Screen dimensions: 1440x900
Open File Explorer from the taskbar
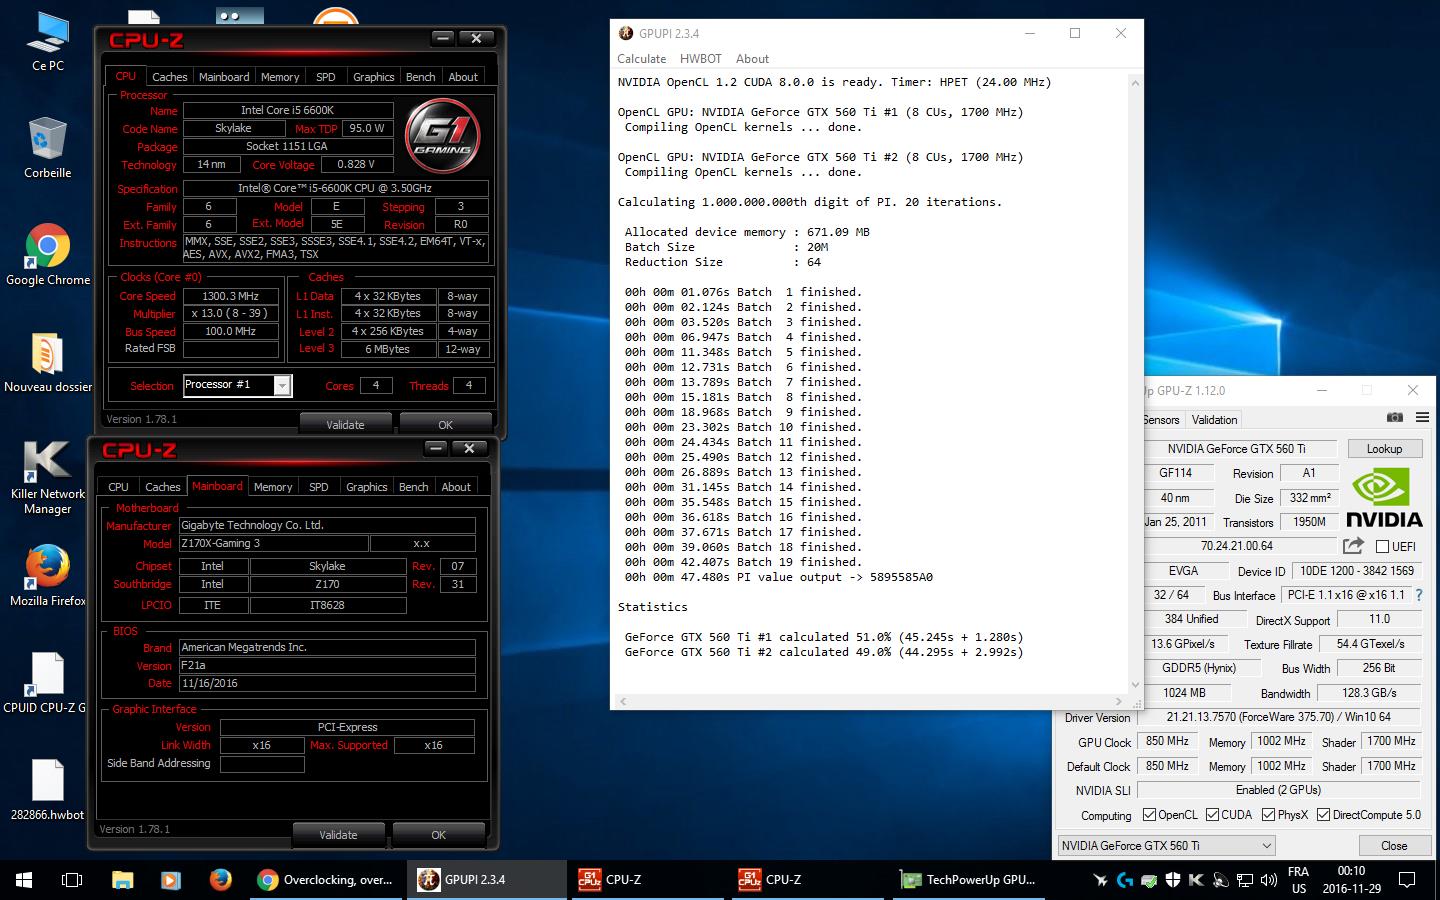click(x=122, y=880)
